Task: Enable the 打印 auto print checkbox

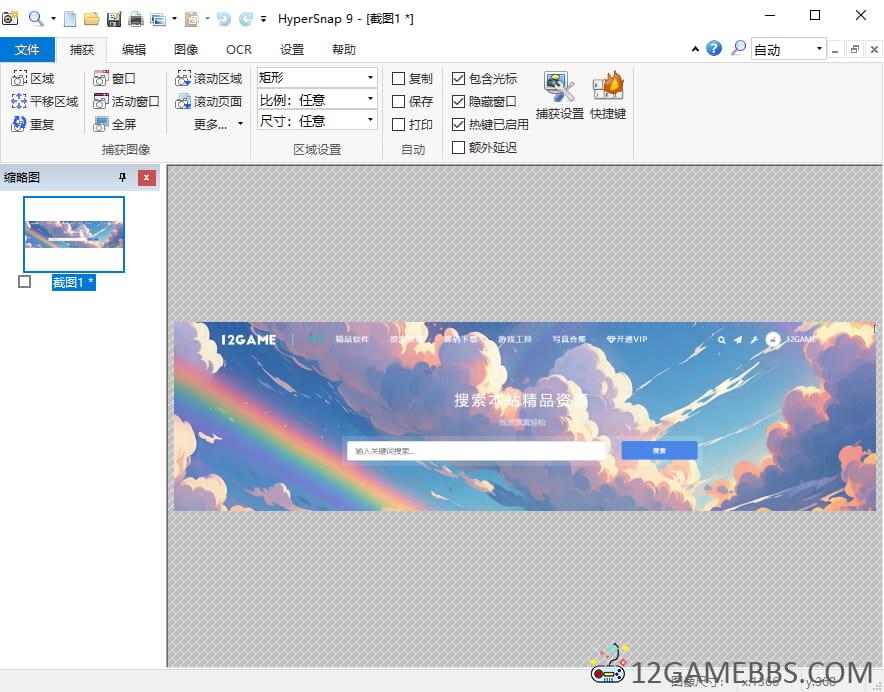Action: pyautogui.click(x=398, y=124)
